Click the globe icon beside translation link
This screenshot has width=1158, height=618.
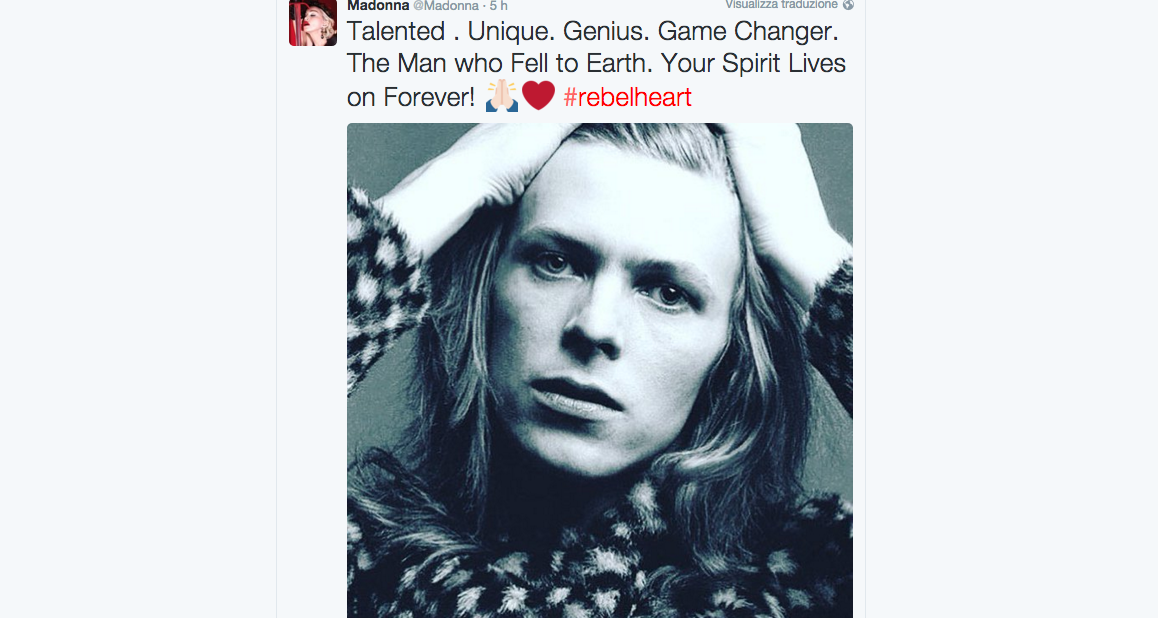pos(848,5)
